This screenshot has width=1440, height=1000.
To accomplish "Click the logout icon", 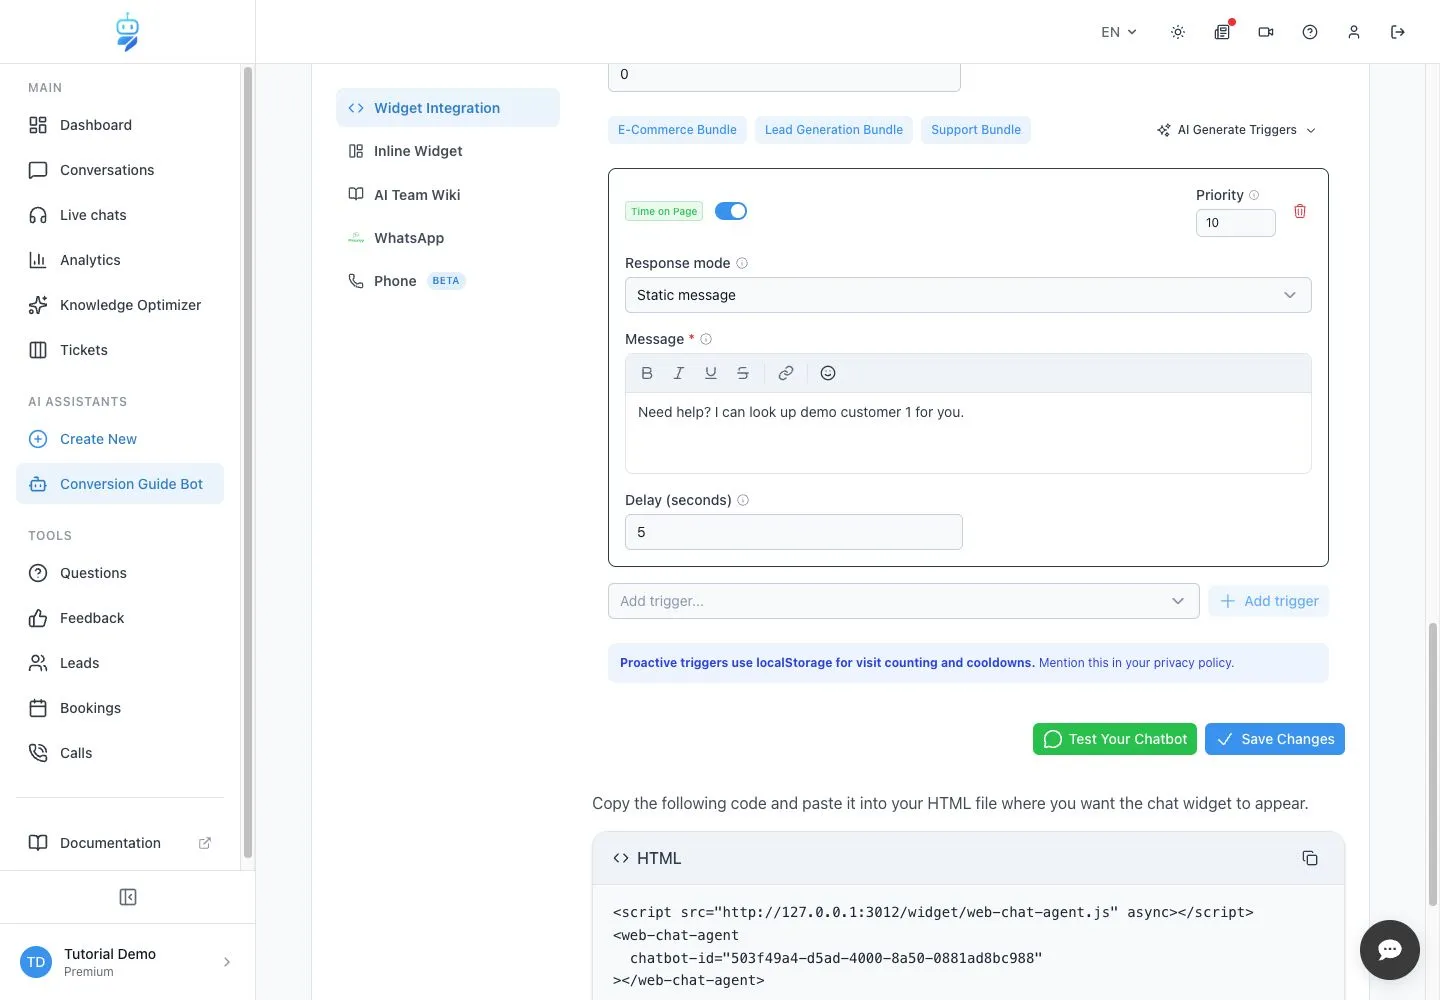I will (1398, 32).
